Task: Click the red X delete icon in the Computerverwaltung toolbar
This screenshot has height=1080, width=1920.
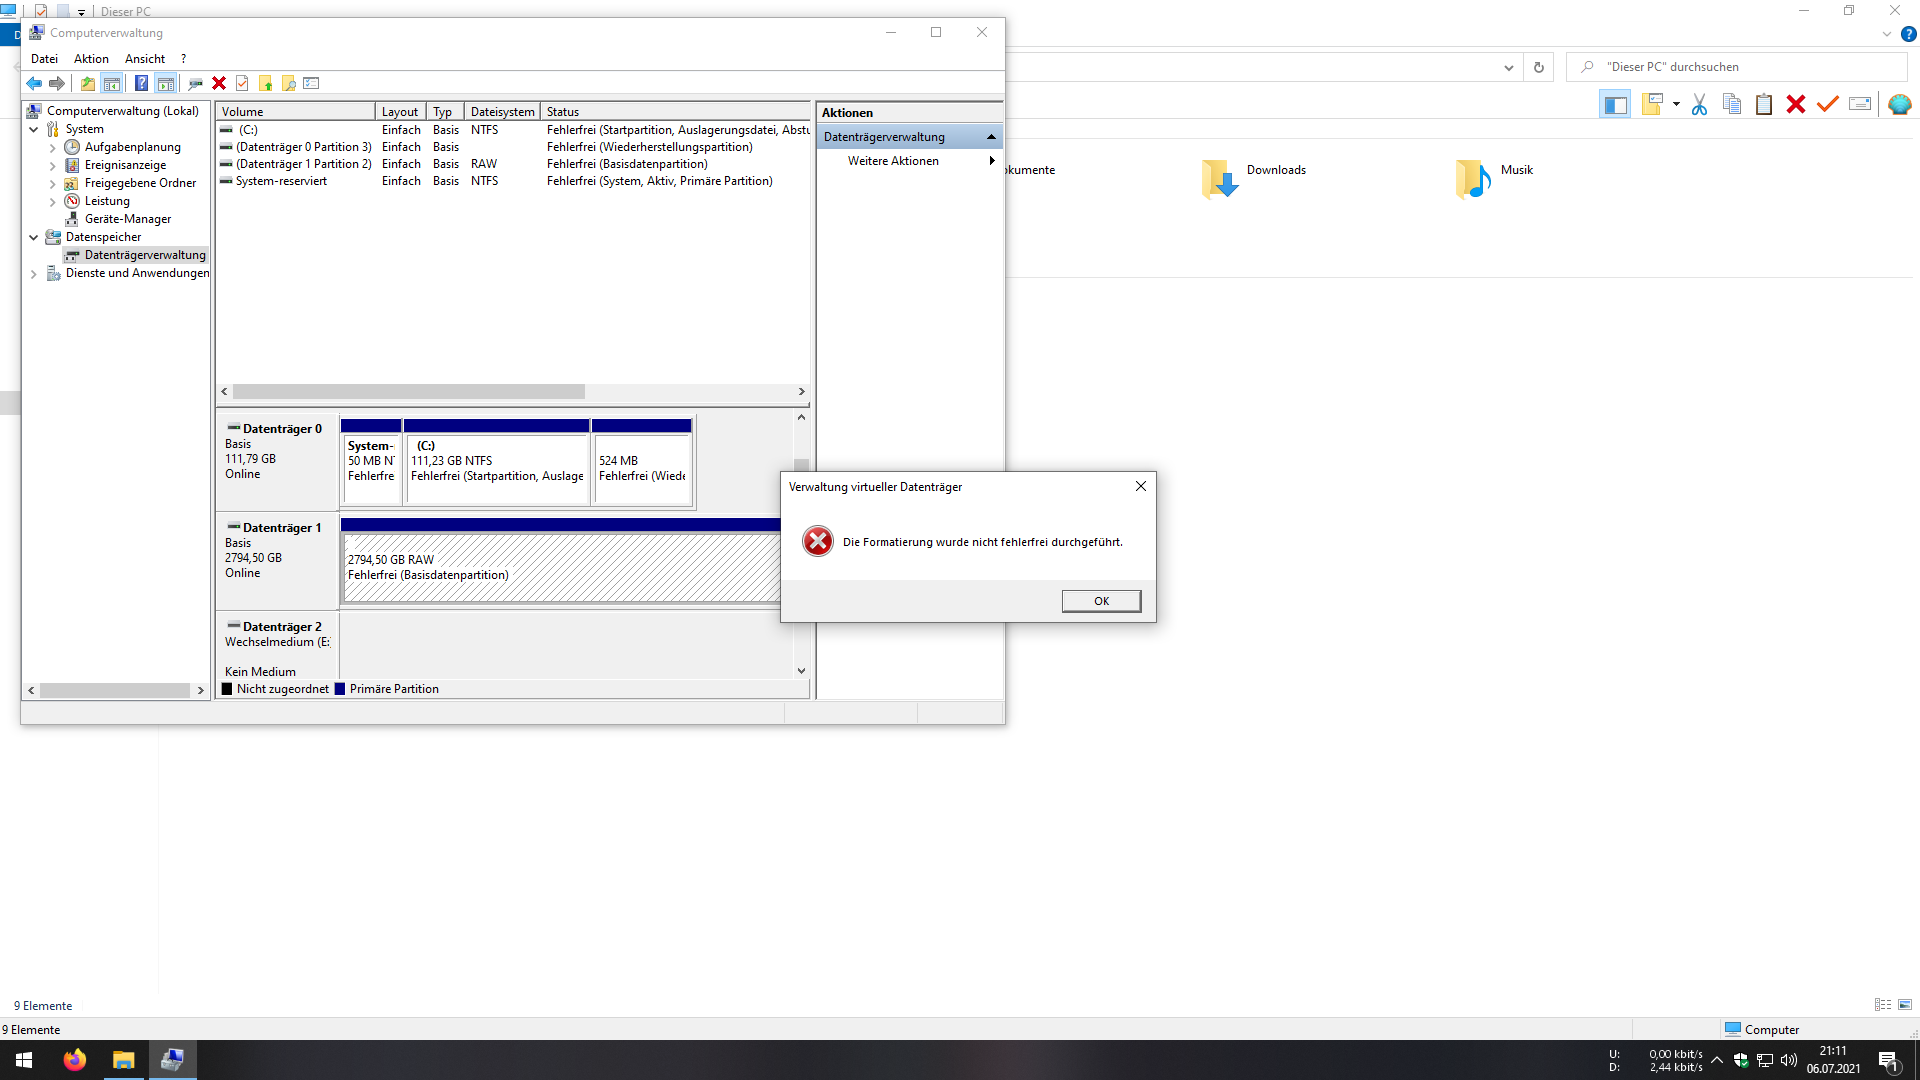Action: click(x=219, y=83)
